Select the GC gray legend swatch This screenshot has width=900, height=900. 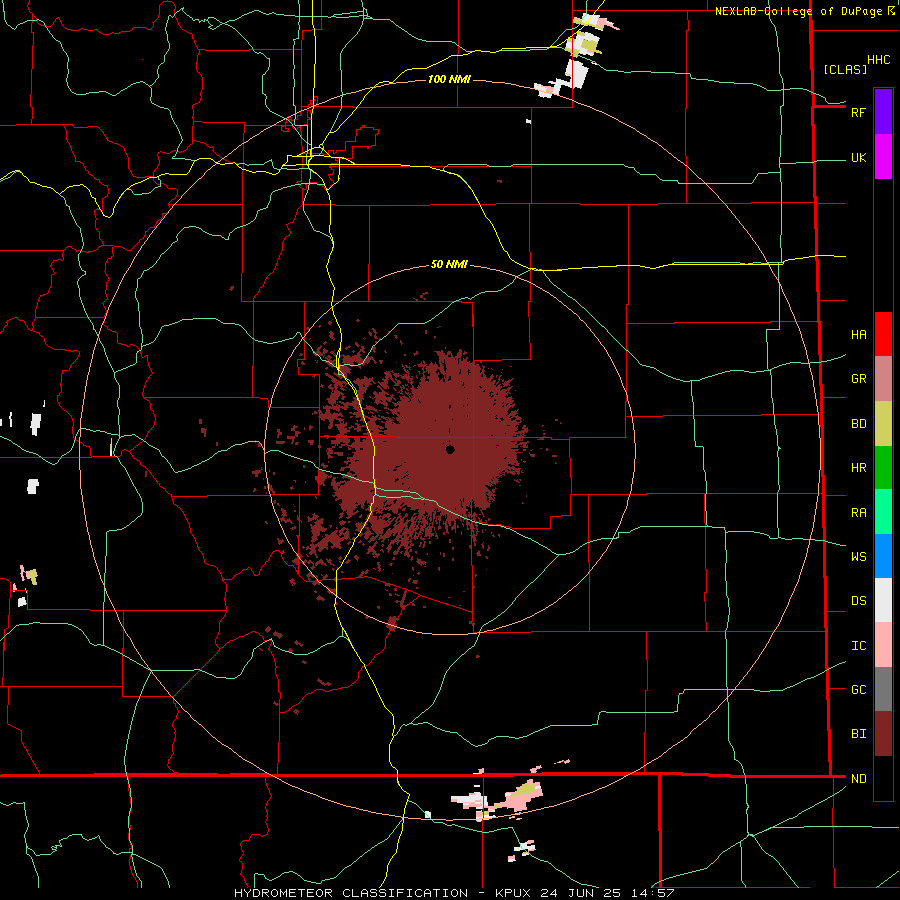pos(883,689)
